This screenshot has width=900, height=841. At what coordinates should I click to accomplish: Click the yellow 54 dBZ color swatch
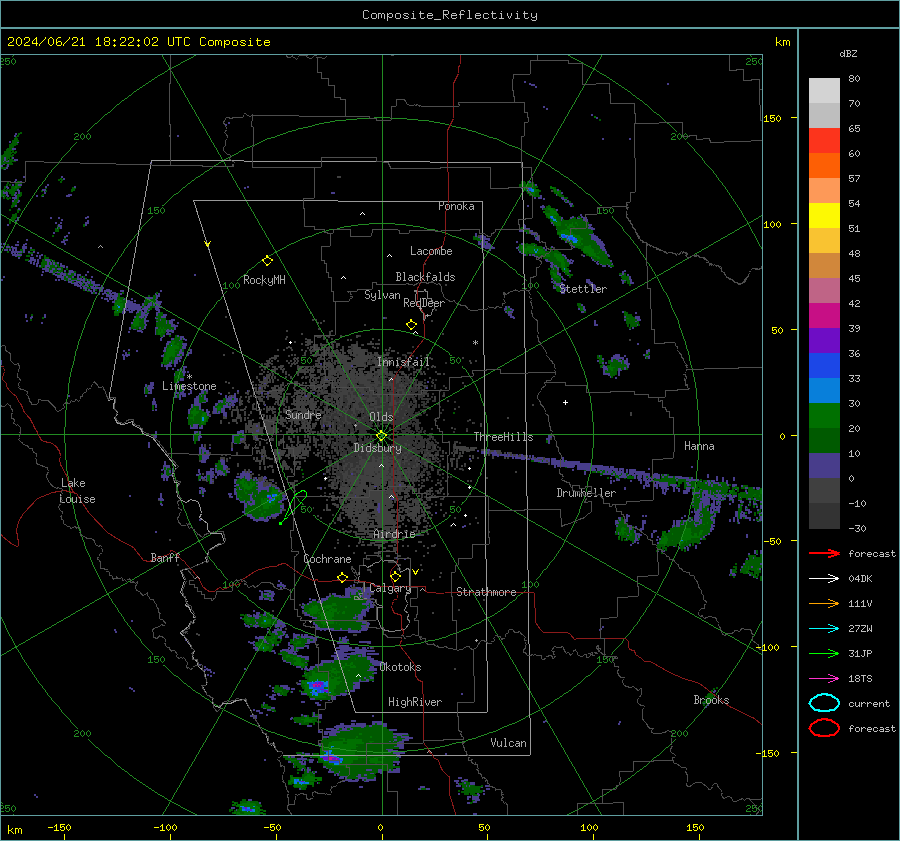(824, 215)
